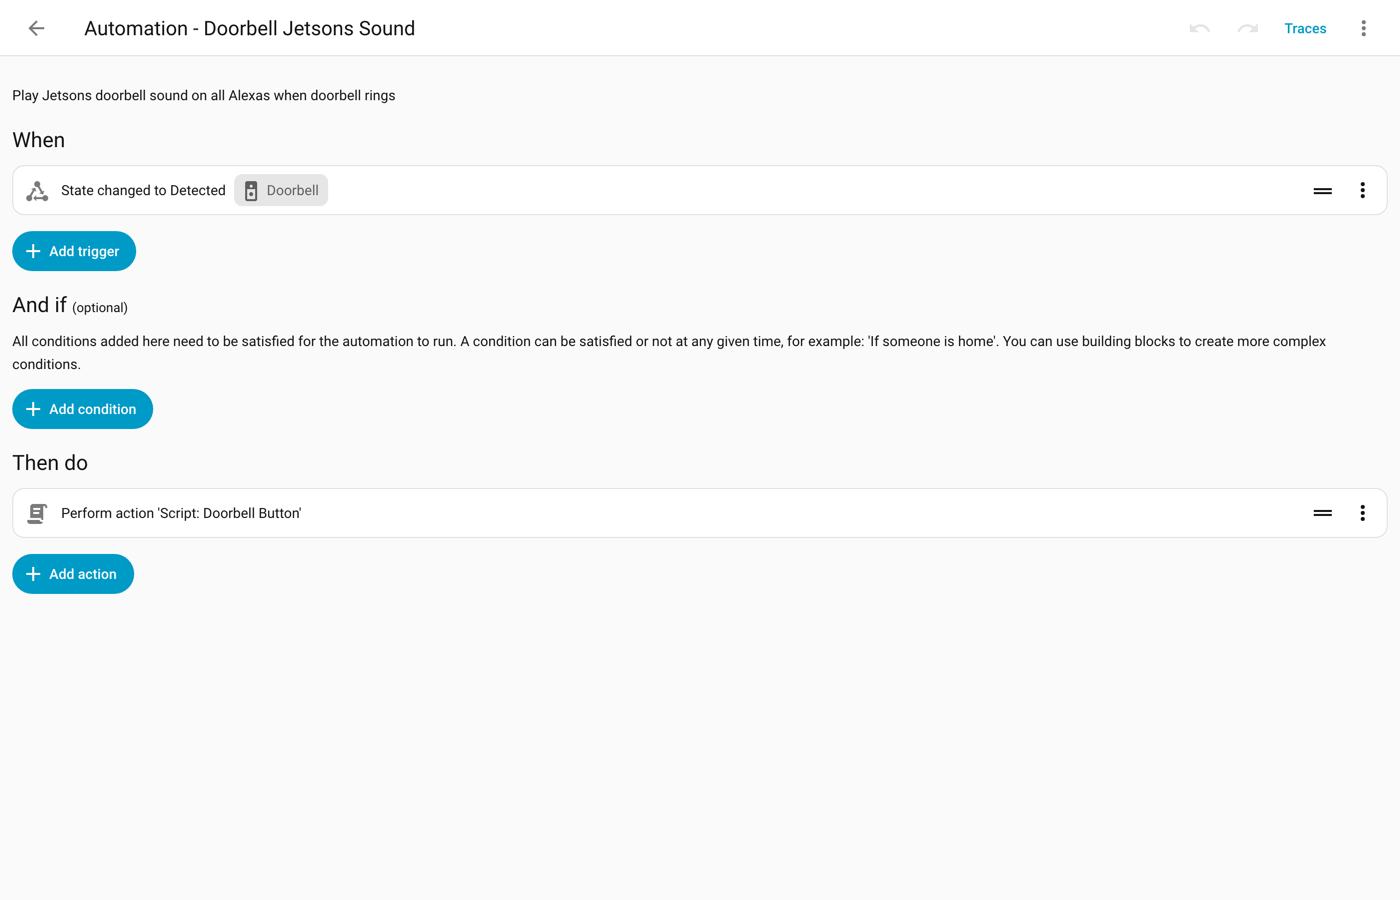1400x900 pixels.
Task: Add a new condition
Action: [82, 409]
